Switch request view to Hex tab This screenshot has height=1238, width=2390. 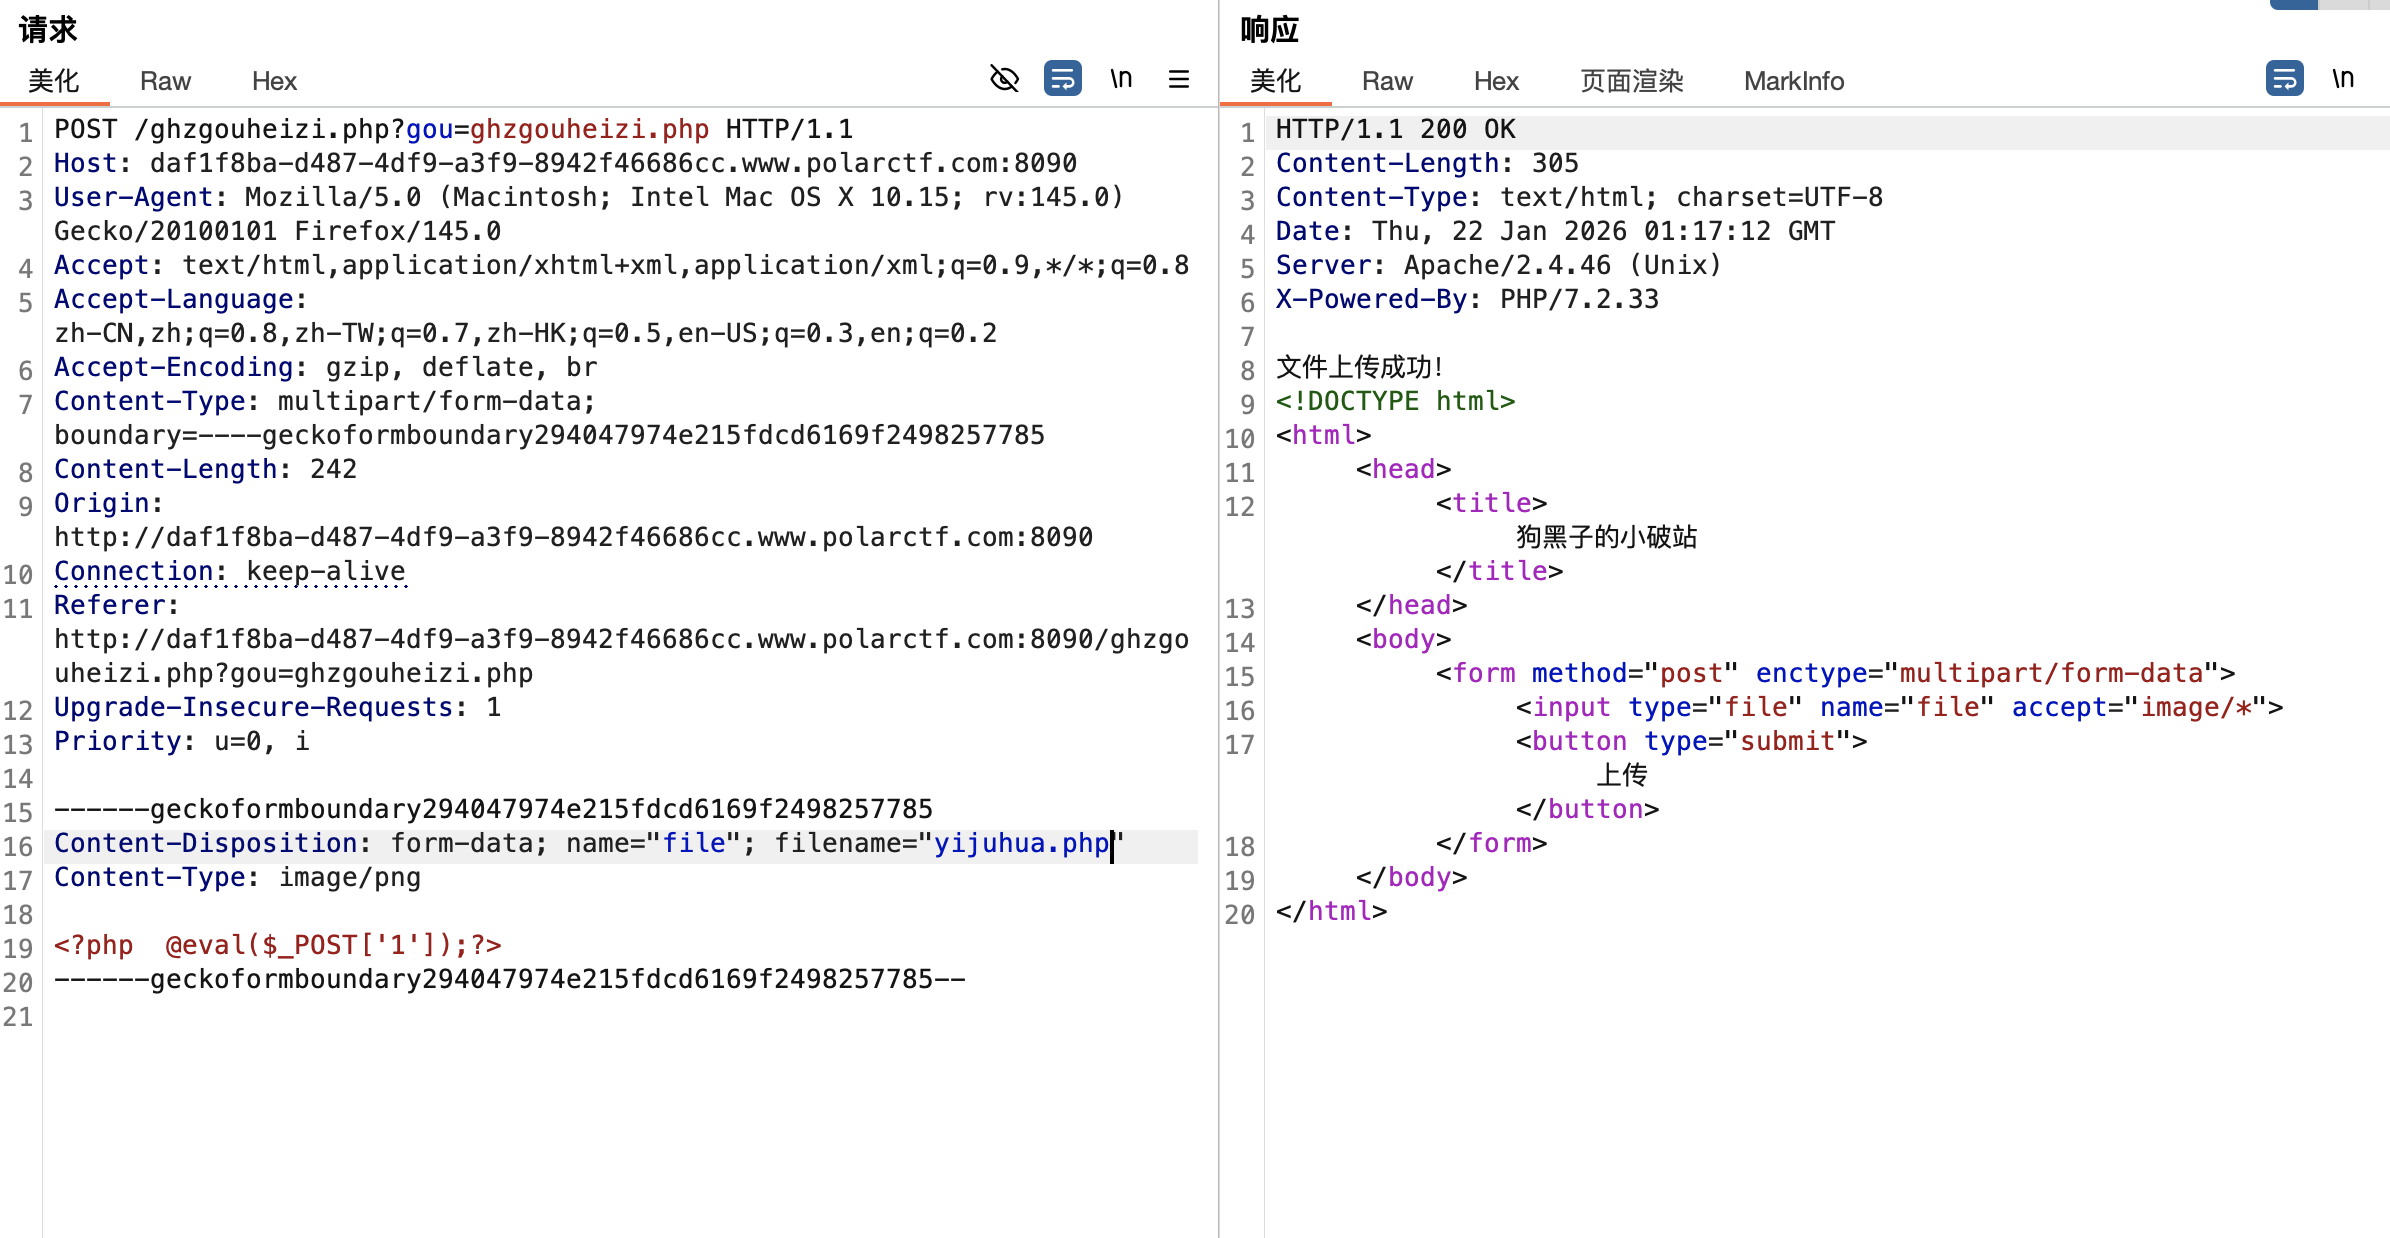tap(274, 81)
